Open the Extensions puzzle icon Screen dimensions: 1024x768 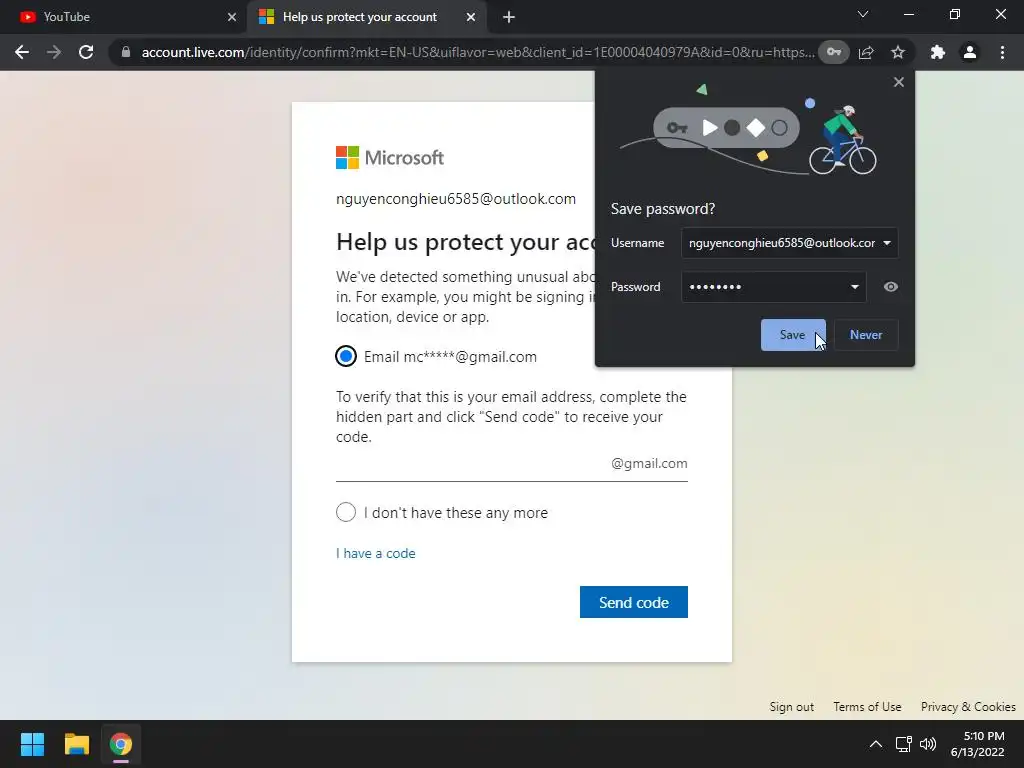coord(938,52)
